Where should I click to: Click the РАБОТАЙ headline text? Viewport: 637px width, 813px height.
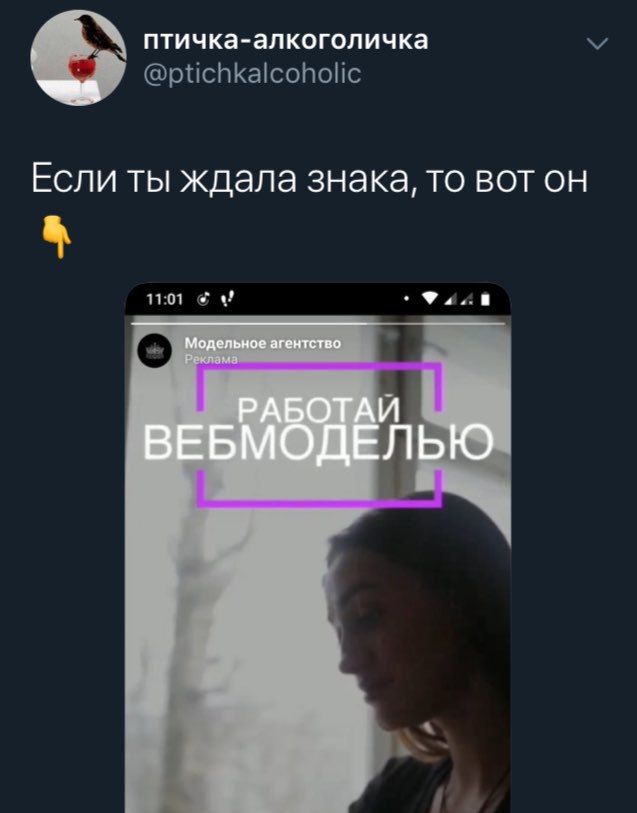(319, 411)
